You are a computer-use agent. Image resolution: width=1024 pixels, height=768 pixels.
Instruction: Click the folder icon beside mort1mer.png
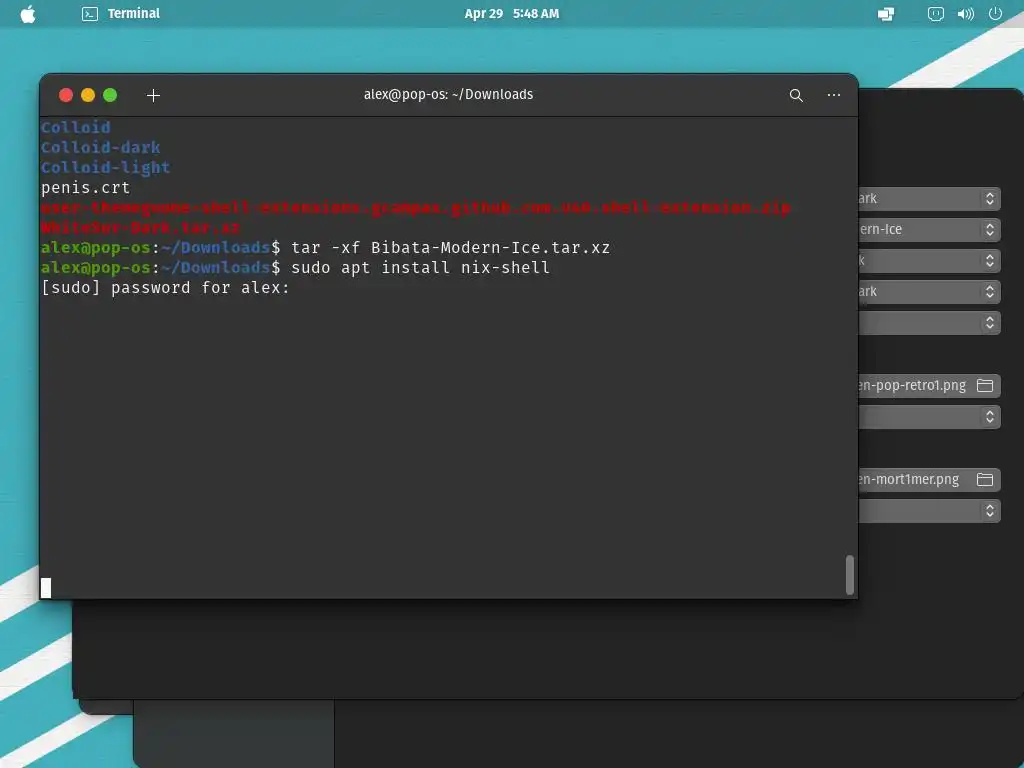(x=985, y=479)
